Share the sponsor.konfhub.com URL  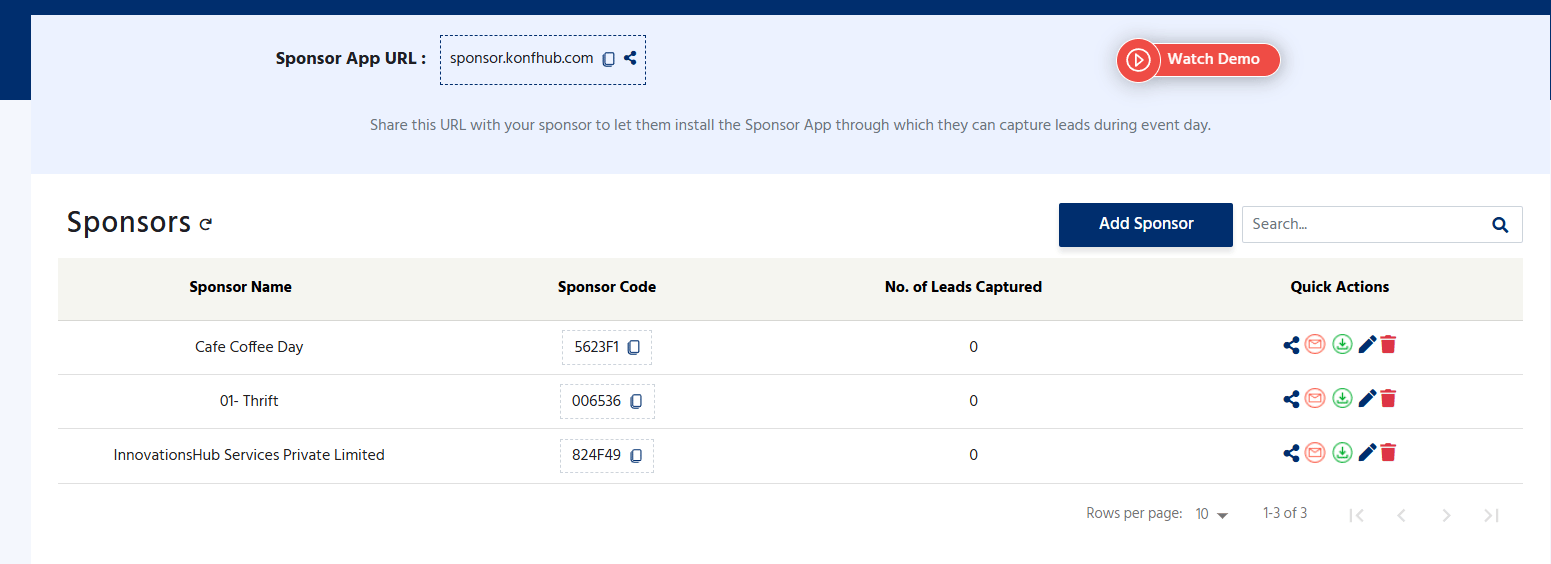point(630,58)
